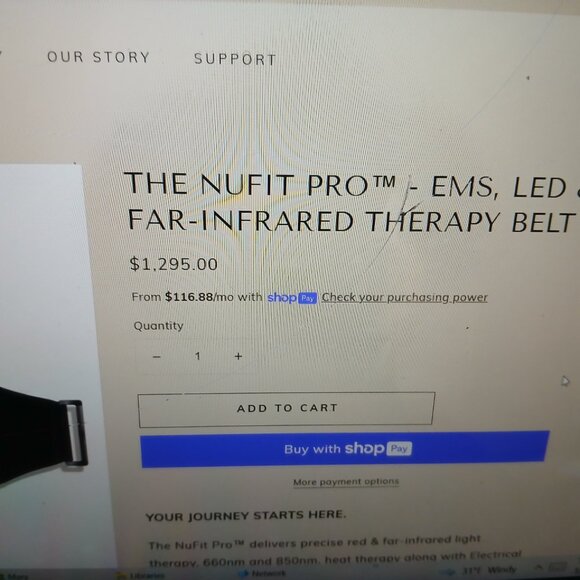Decrease quantity with the minus icon
This screenshot has height=580, width=580.
[157, 357]
